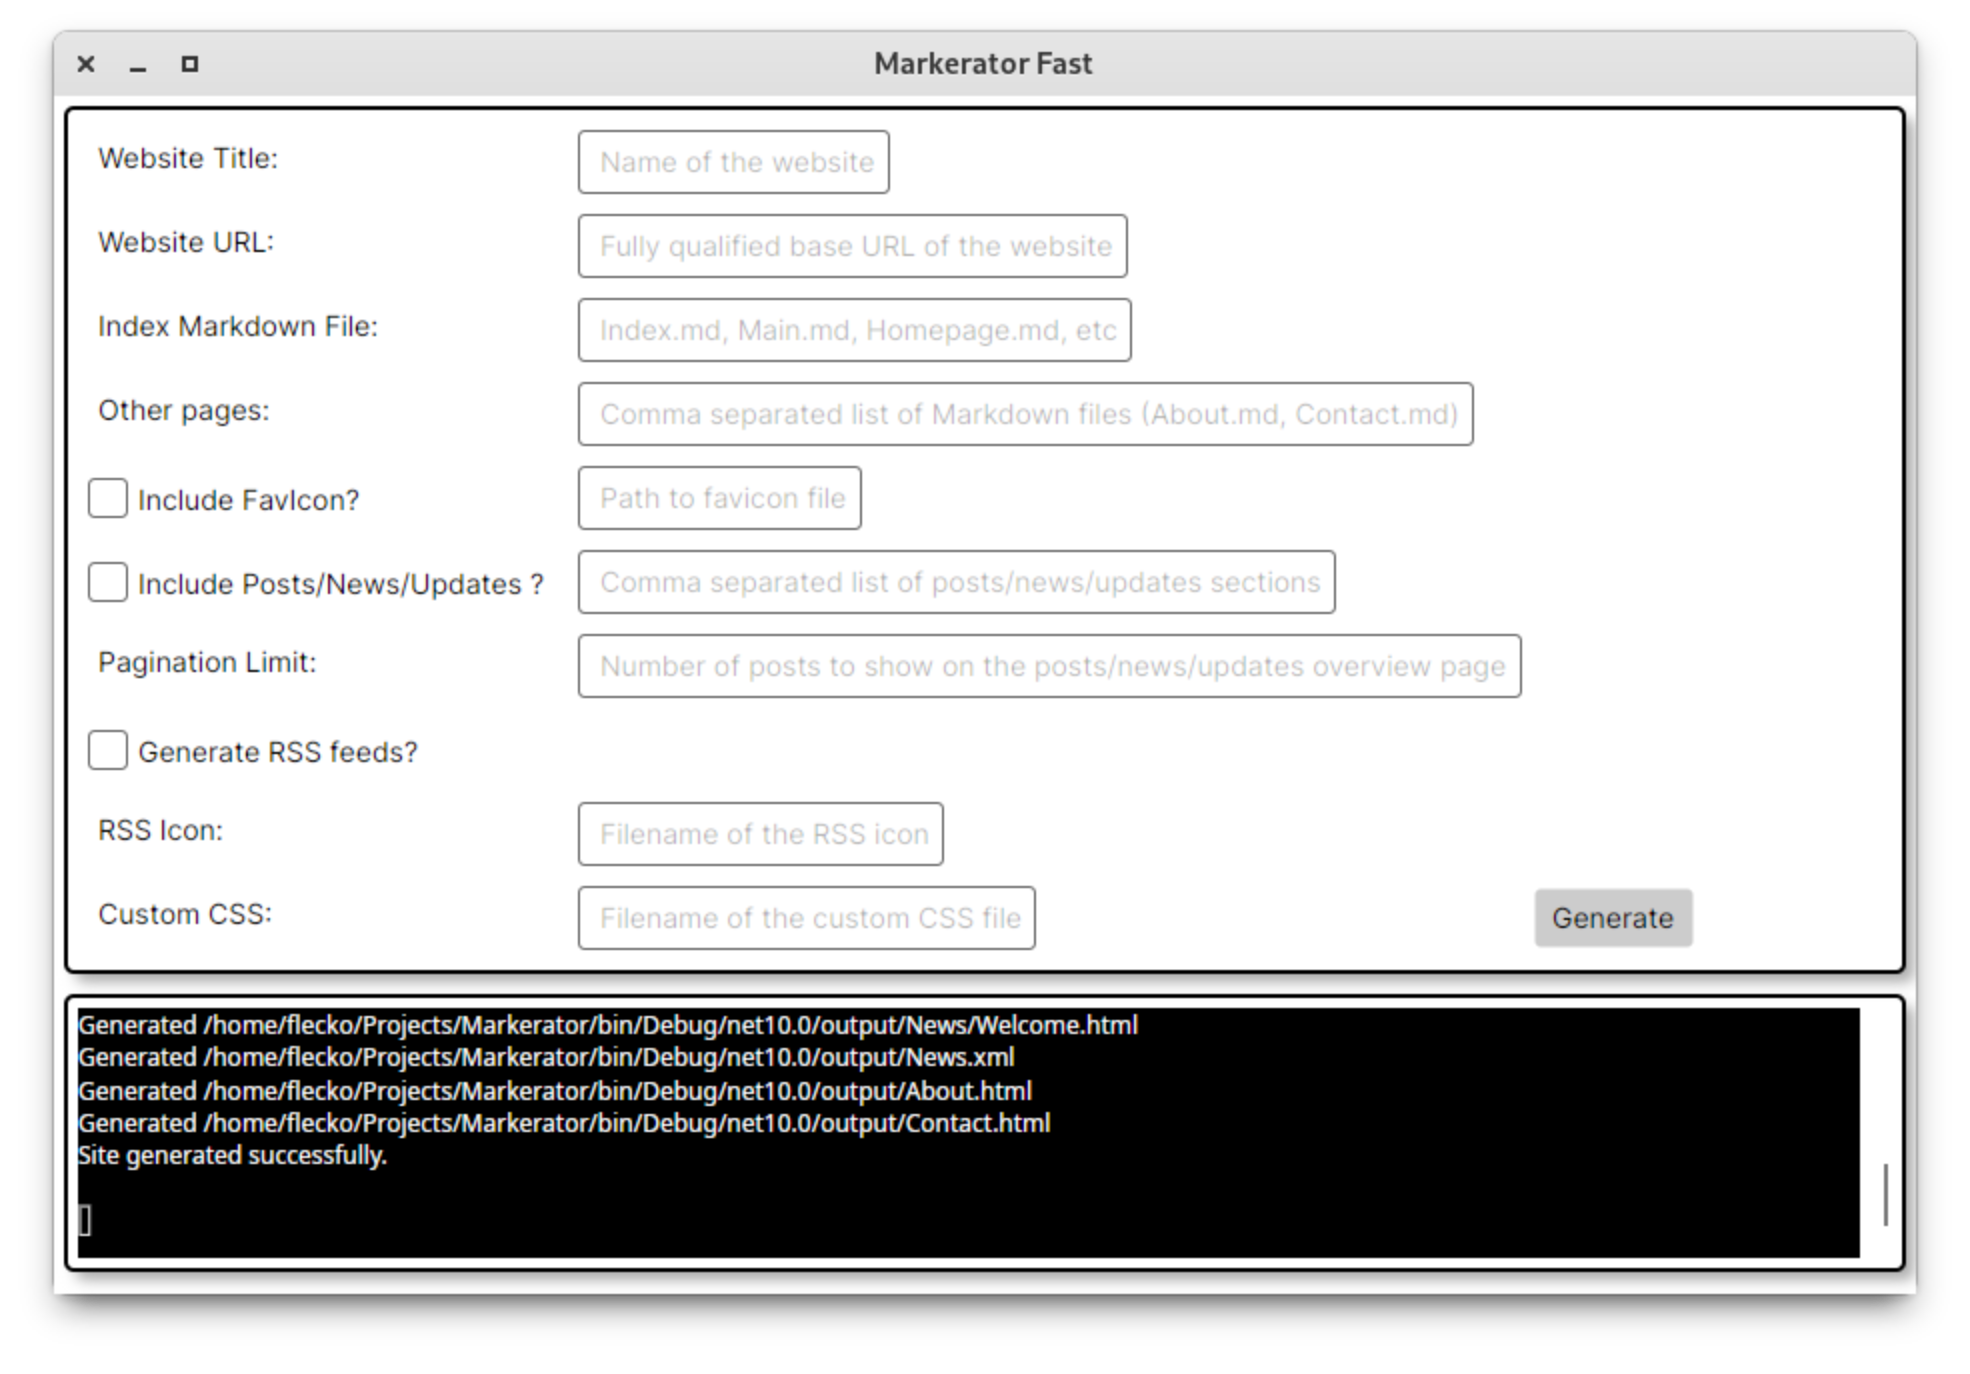The width and height of the screenshot is (1970, 1374).
Task: Focus the Website Title input field
Action: pyautogui.click(x=733, y=162)
